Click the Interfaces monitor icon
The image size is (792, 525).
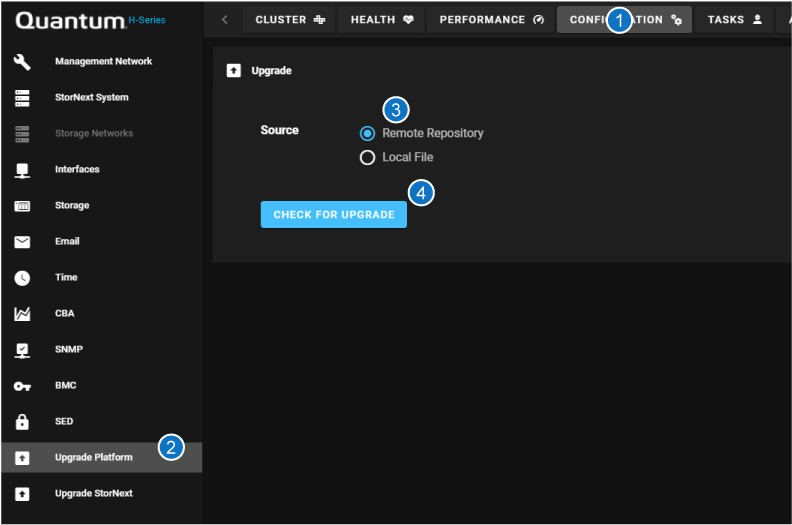[22, 170]
